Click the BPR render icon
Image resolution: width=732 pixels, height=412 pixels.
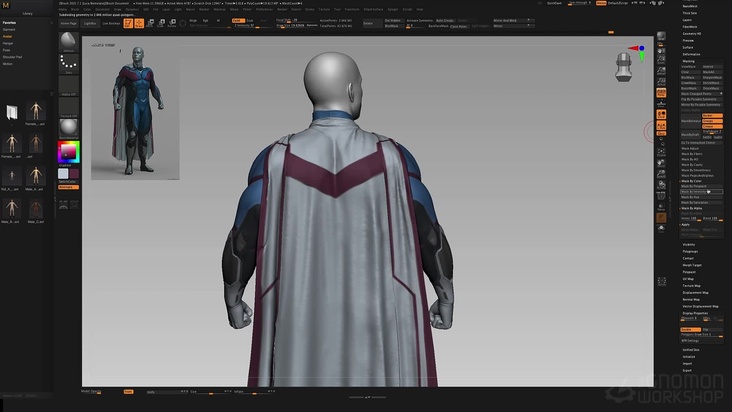[661, 37]
